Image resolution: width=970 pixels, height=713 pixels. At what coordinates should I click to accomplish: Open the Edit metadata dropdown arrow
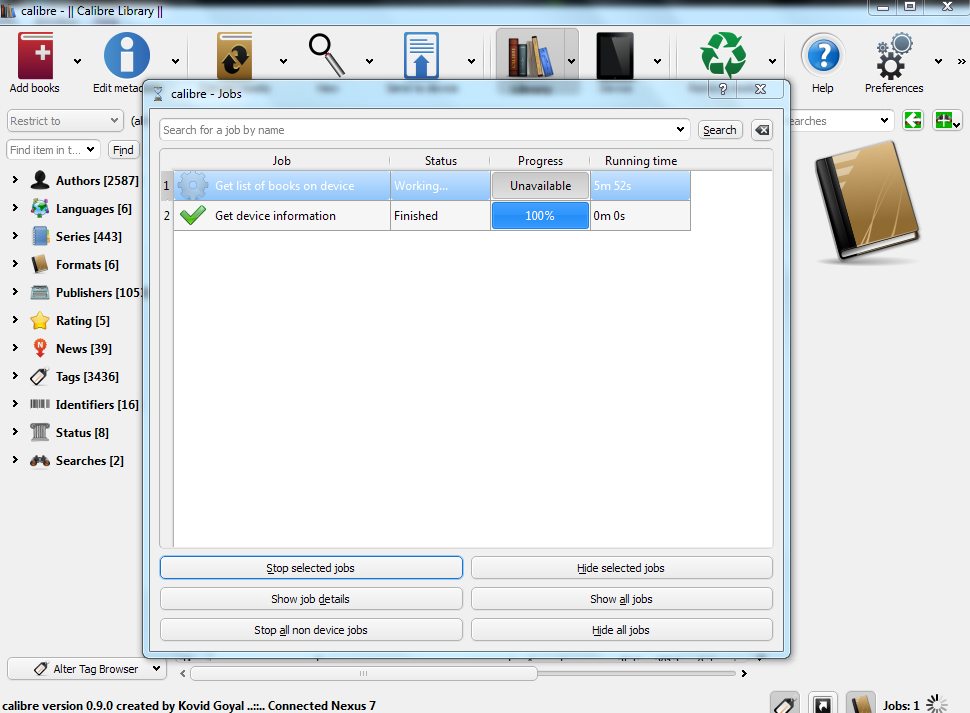tap(176, 61)
